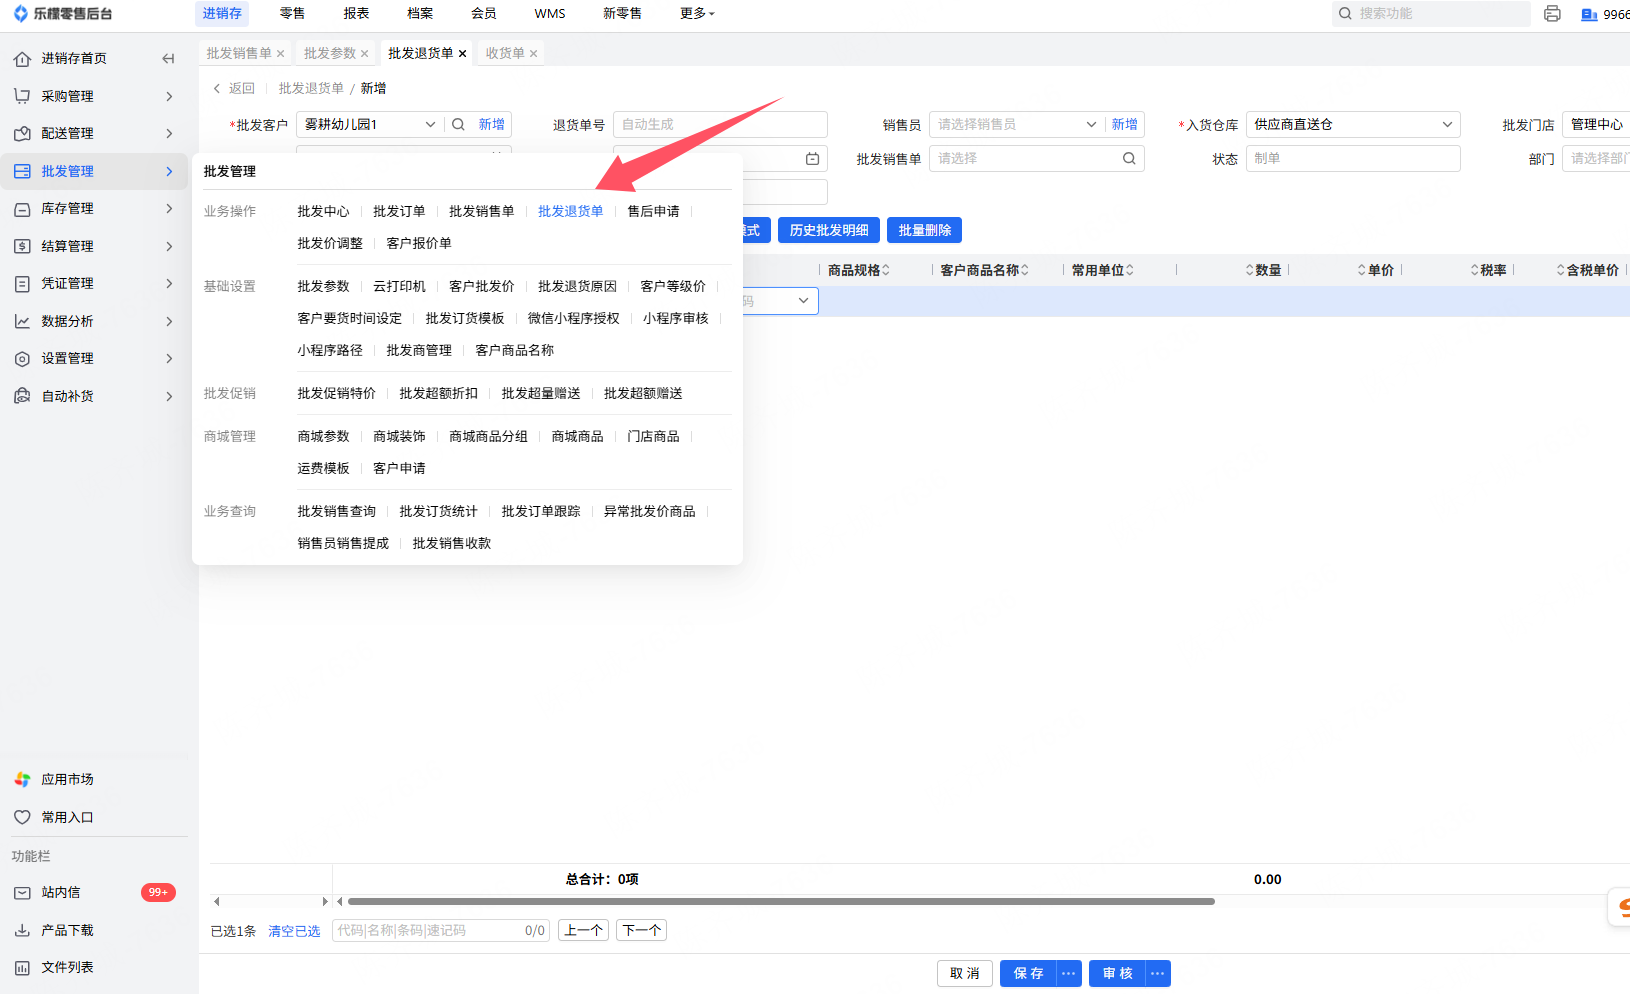Focus the 代码|名称|条码|速记码 search field
The height and width of the screenshot is (994, 1630).
[441, 931]
